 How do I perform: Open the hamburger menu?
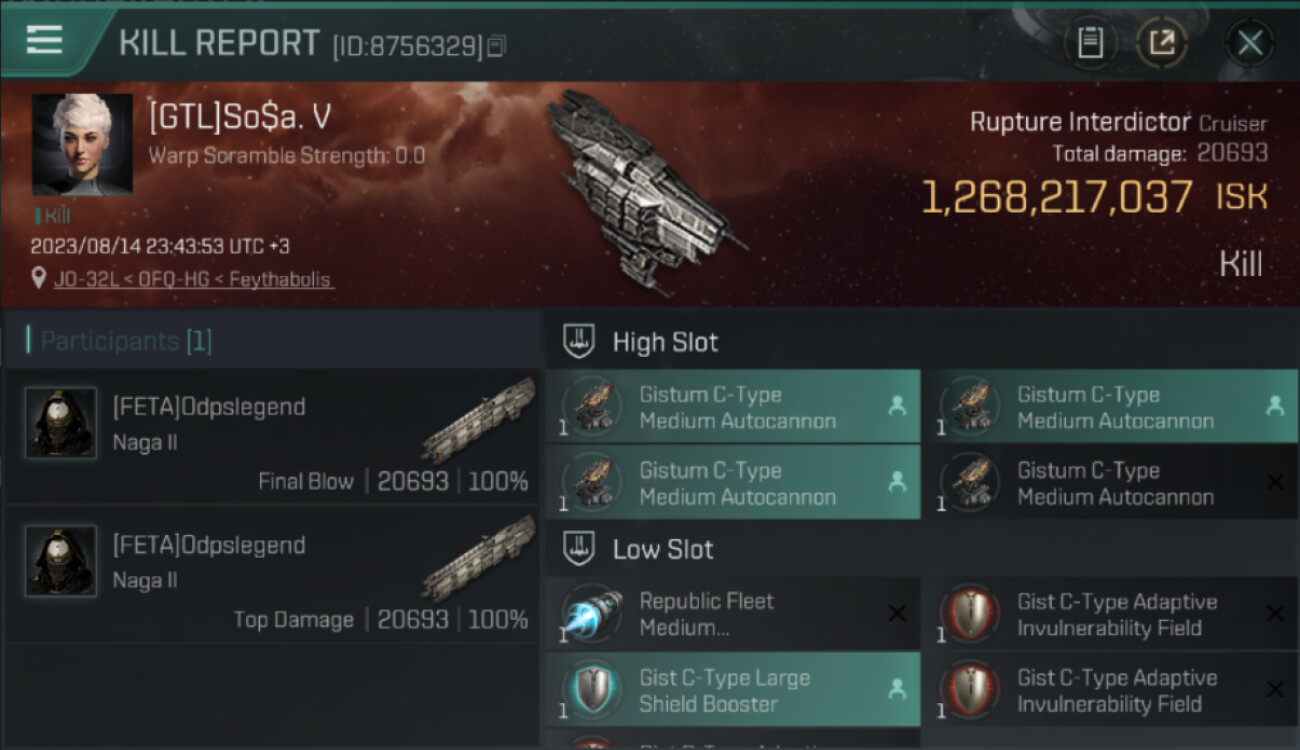coord(44,40)
